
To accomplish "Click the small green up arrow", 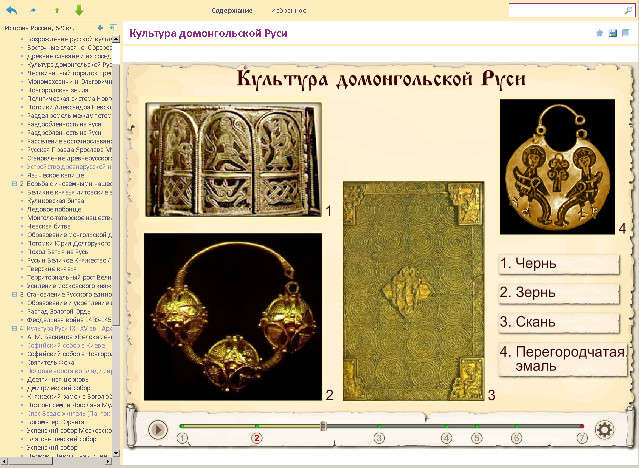I will 57,11.
